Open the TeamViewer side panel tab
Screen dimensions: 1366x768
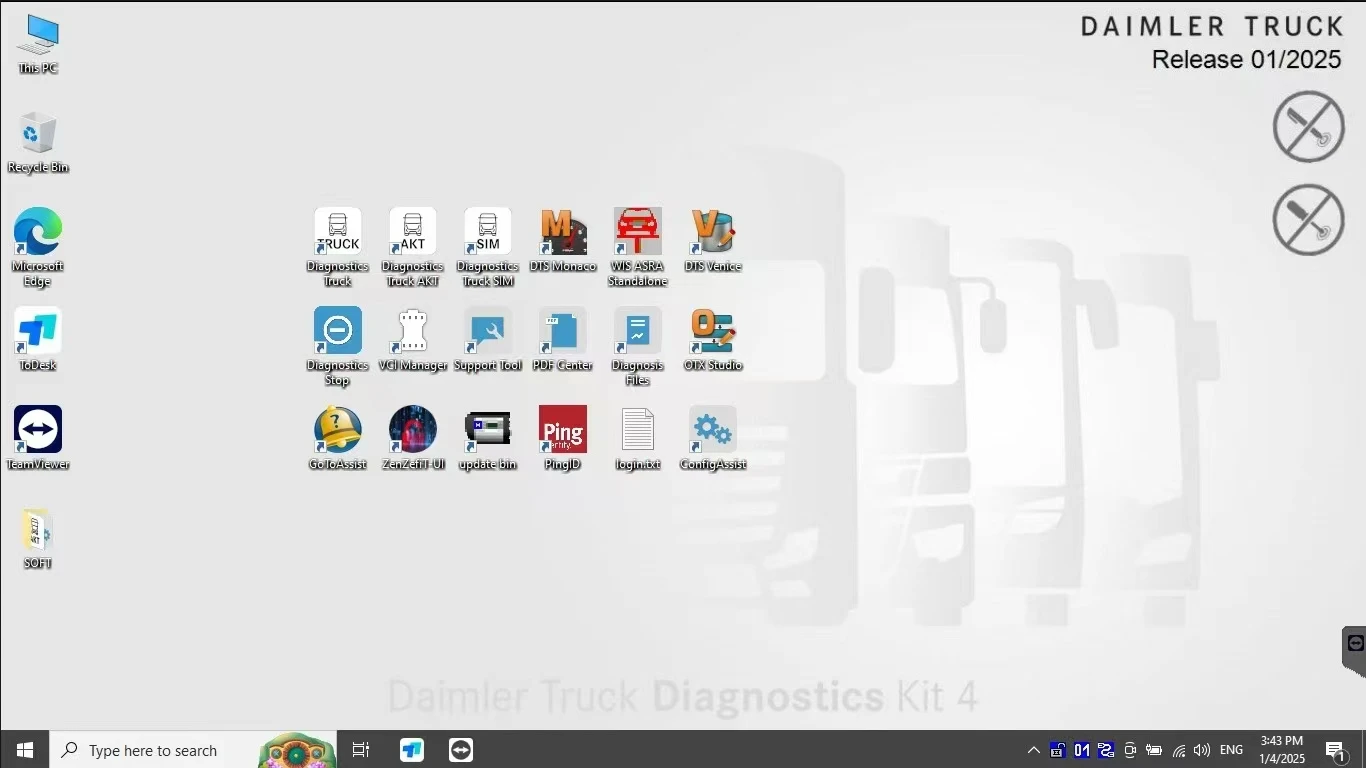coord(1355,650)
